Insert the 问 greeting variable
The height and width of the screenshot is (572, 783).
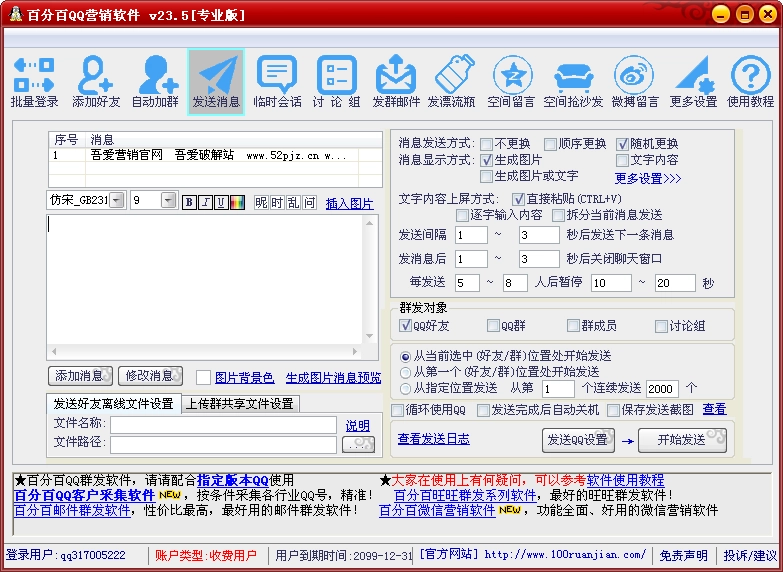click(x=310, y=202)
